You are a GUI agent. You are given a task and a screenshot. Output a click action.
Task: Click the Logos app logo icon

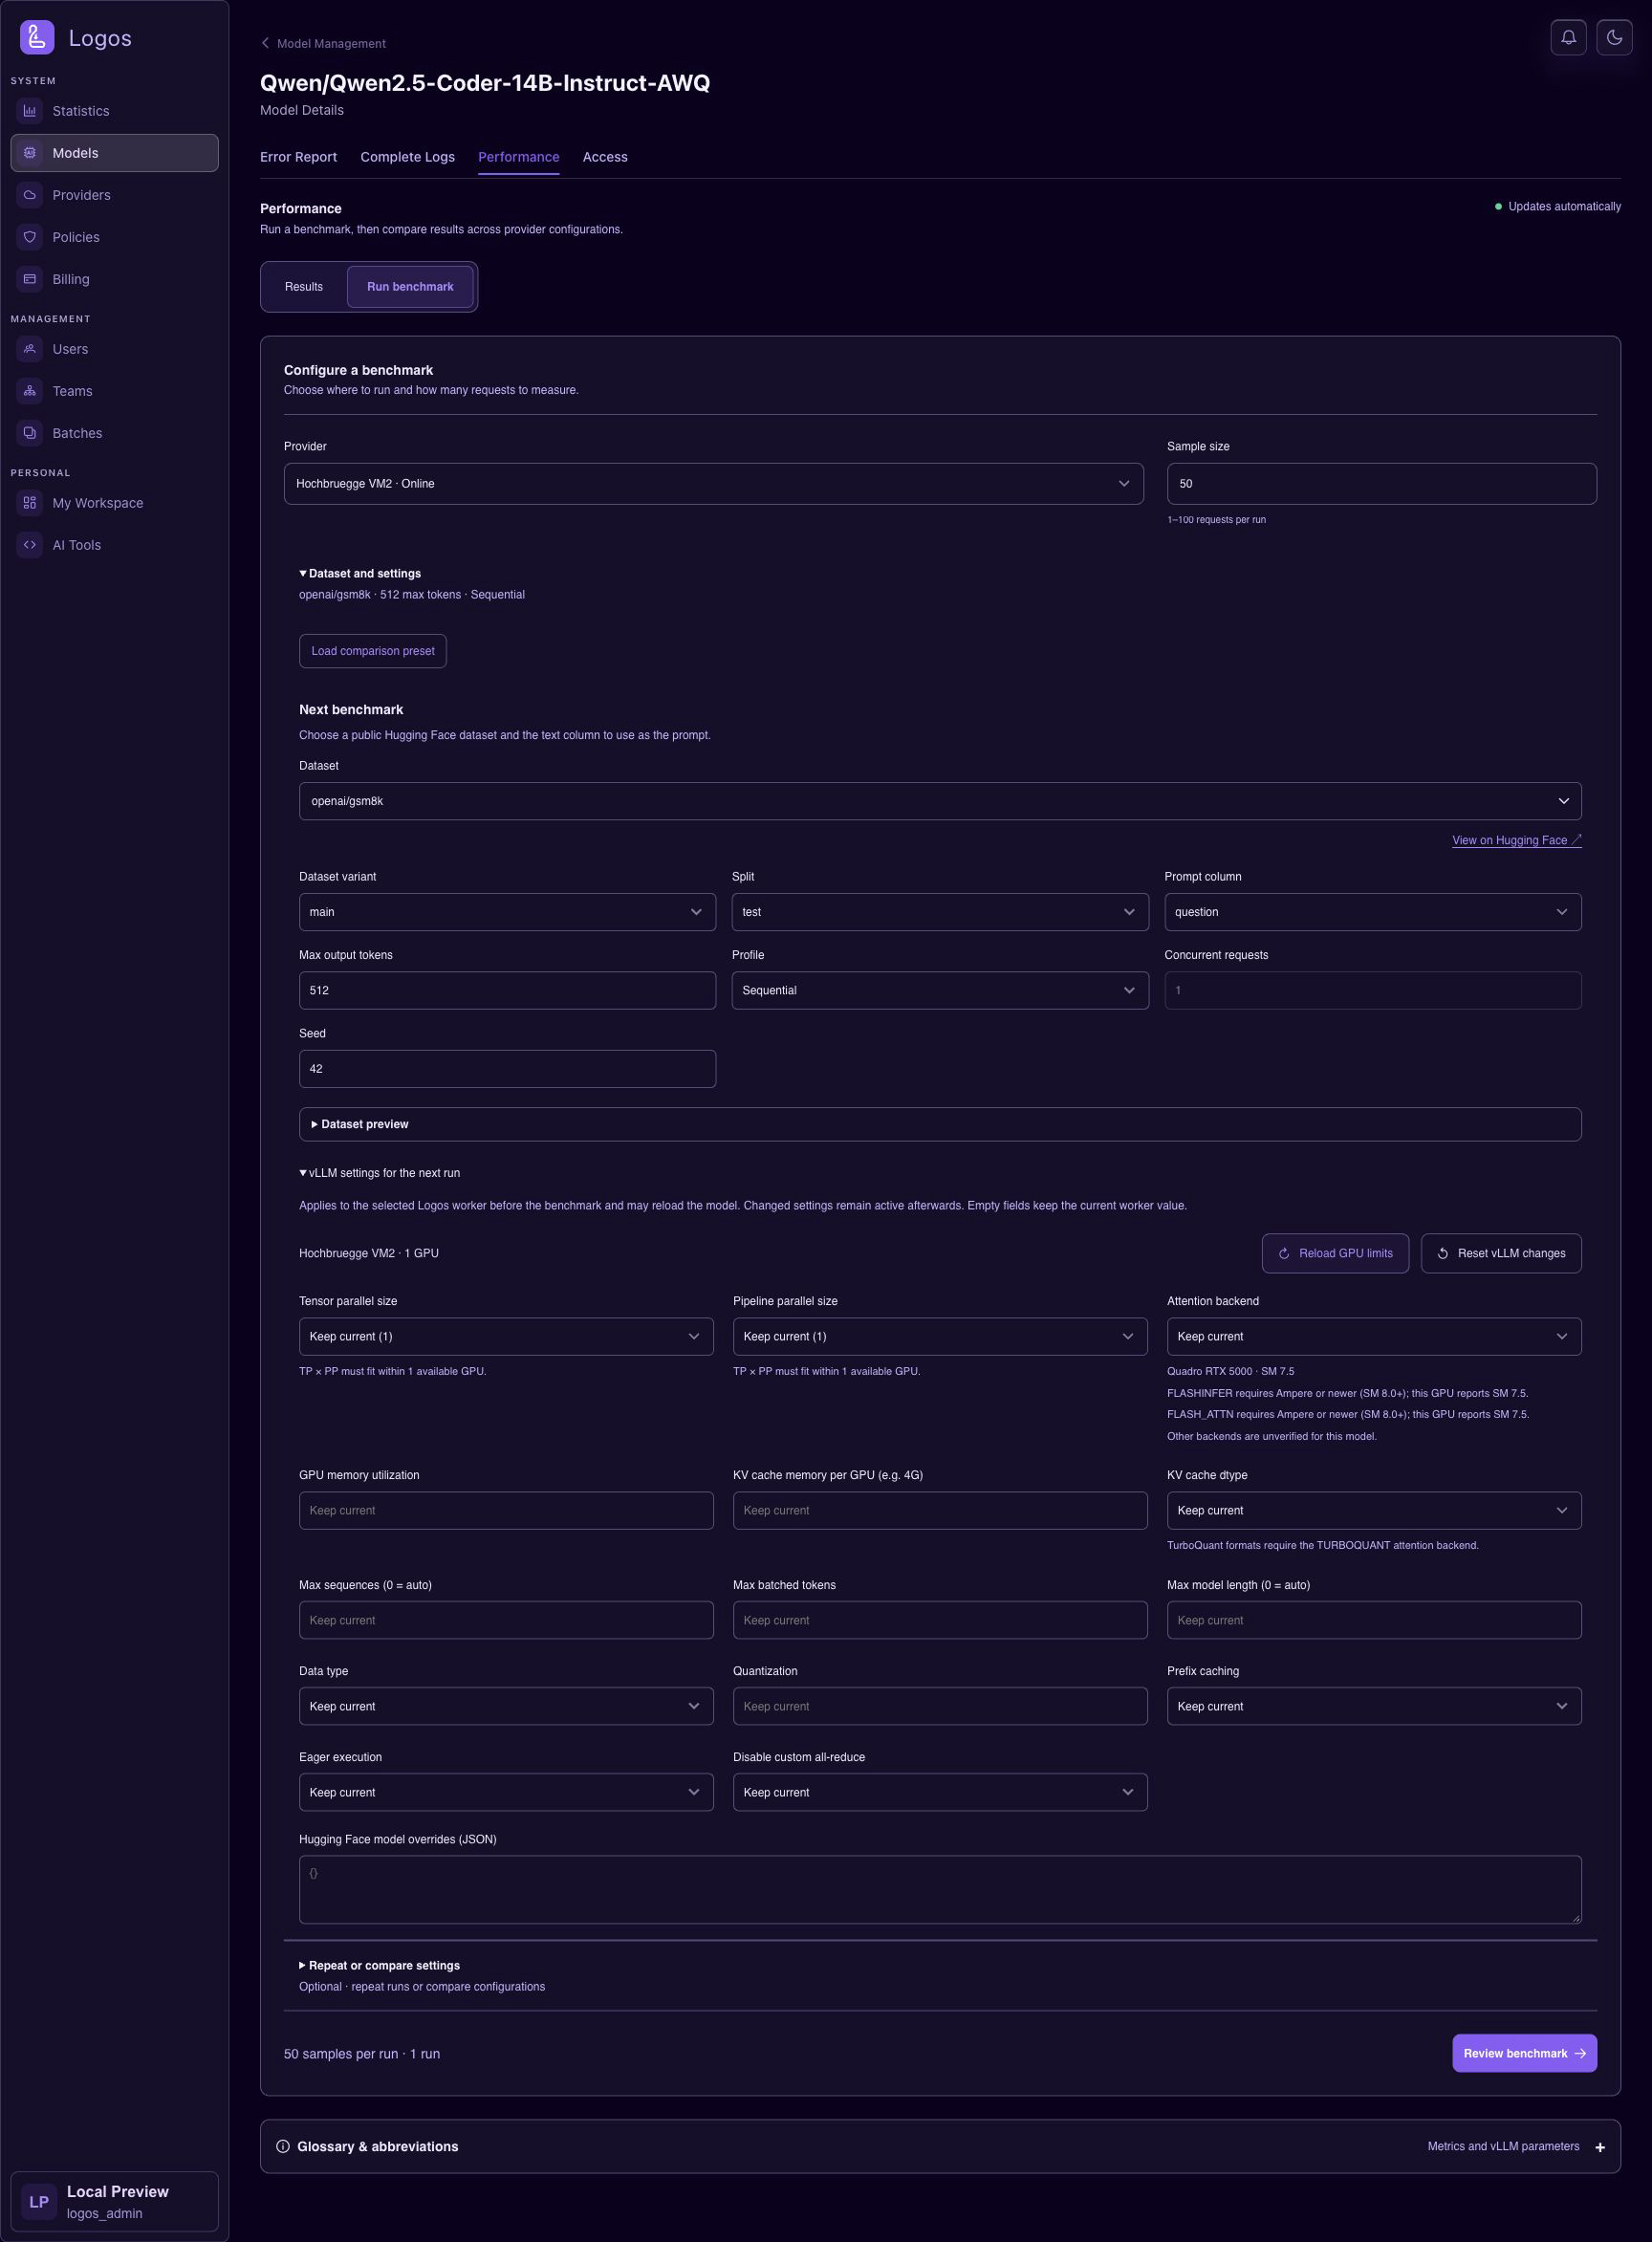click(37, 38)
